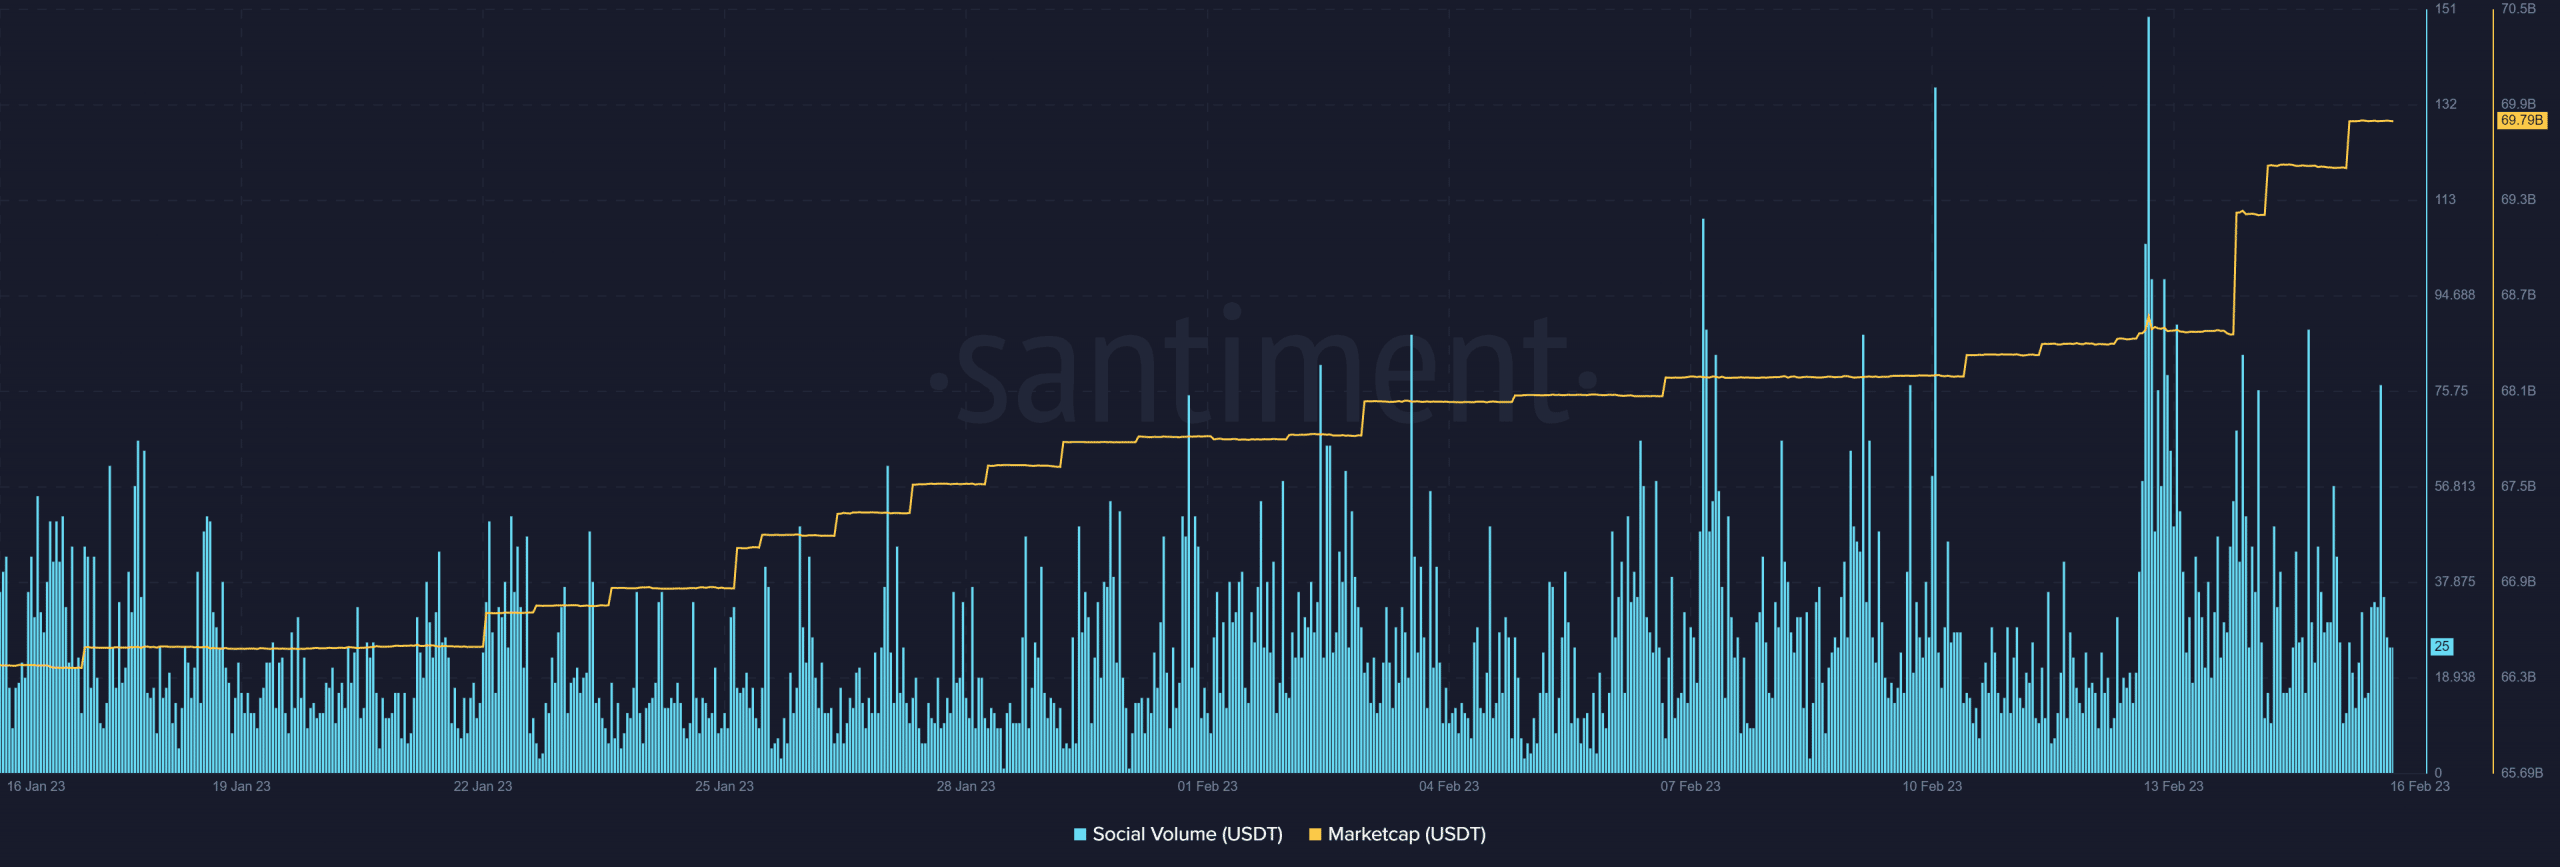Click the 70.5B marketcap axis value
This screenshot has height=867, width=2560.
pyautogui.click(x=2518, y=9)
